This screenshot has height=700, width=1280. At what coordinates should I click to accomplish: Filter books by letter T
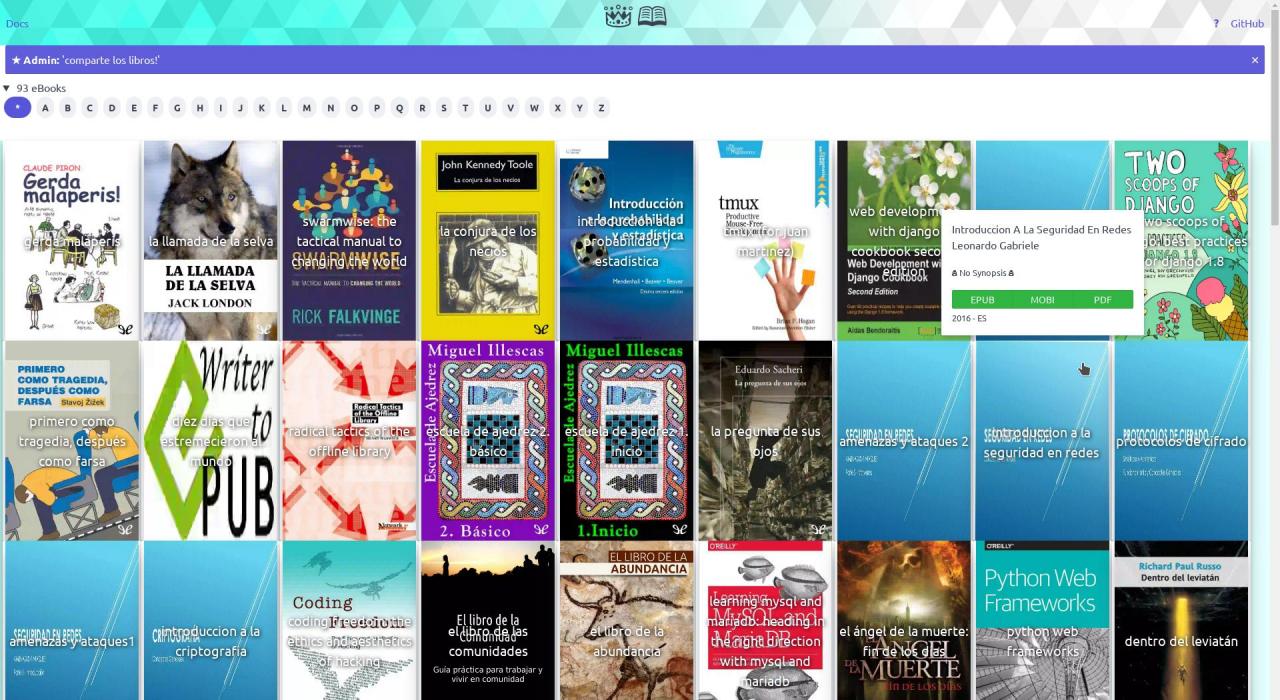tap(465, 108)
